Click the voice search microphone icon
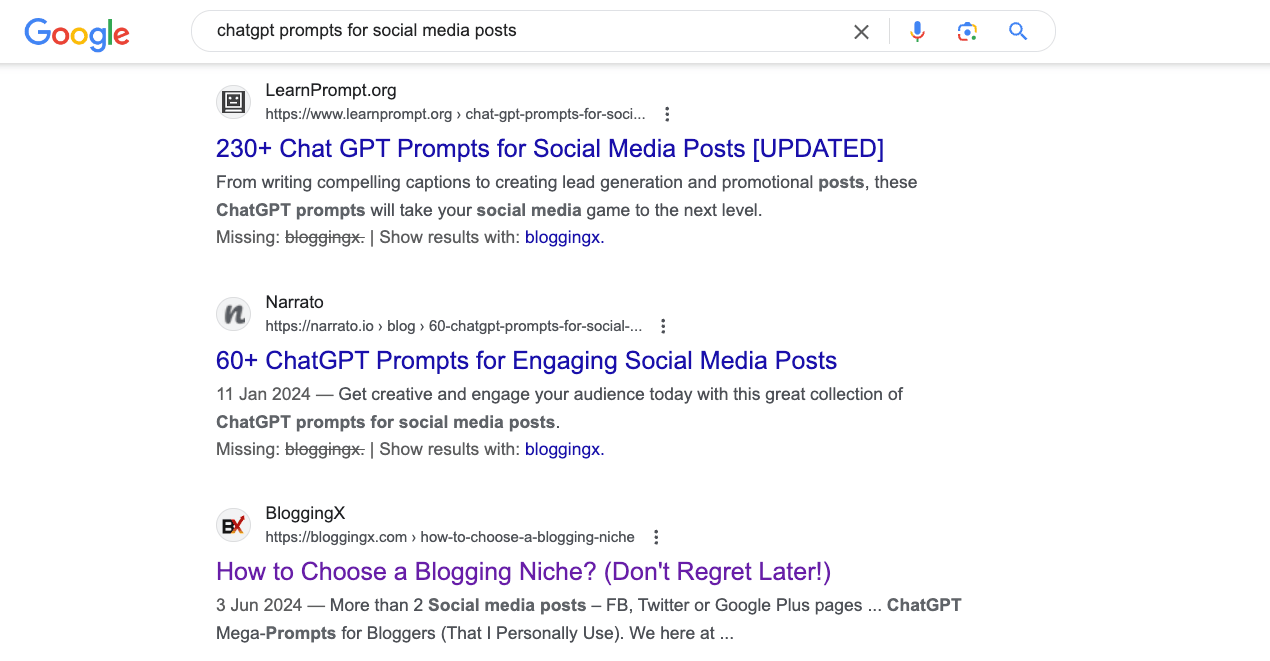 pyautogui.click(x=917, y=31)
